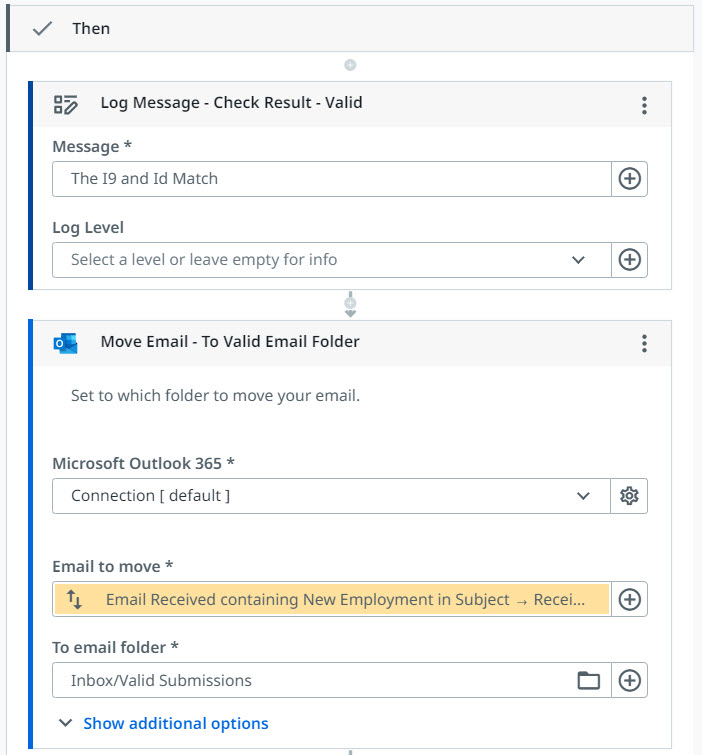Click the plus button beside Log Level
Image resolution: width=702 pixels, height=755 pixels.
[629, 260]
